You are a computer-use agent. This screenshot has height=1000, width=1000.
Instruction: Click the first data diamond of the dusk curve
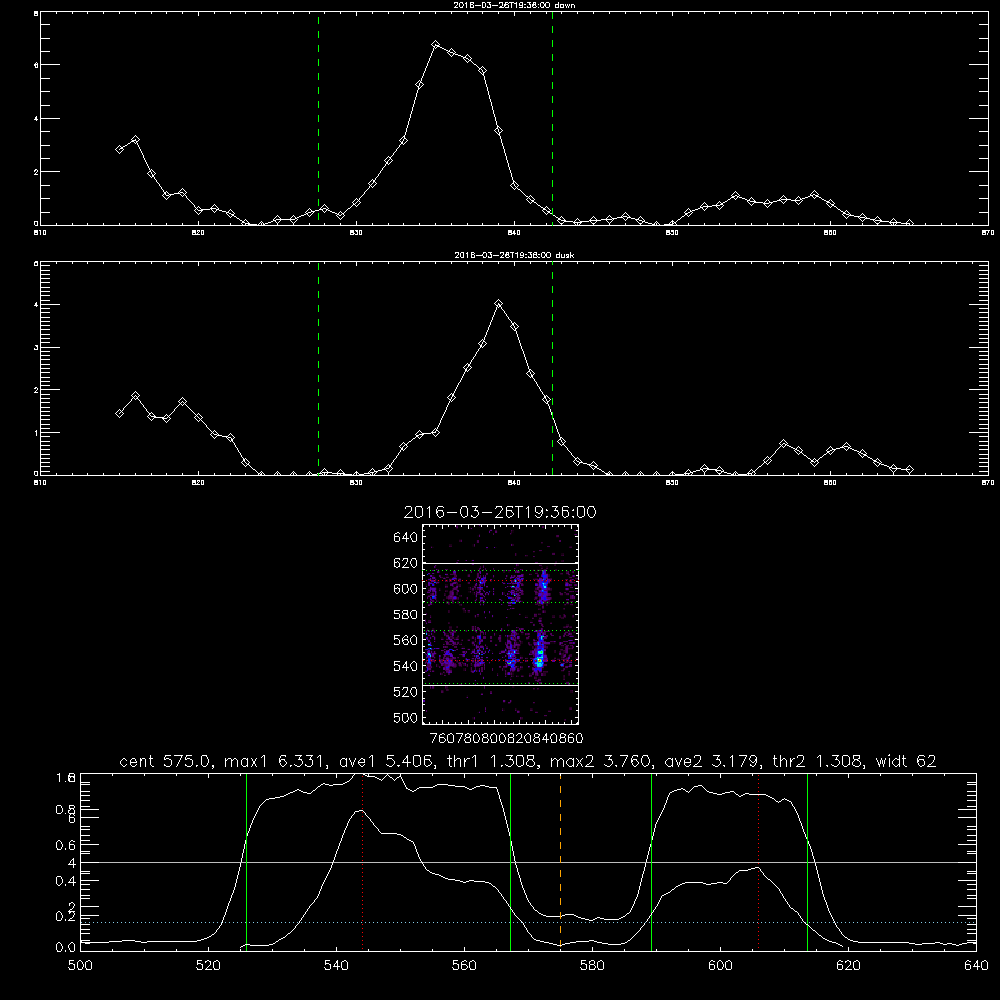click(x=119, y=413)
